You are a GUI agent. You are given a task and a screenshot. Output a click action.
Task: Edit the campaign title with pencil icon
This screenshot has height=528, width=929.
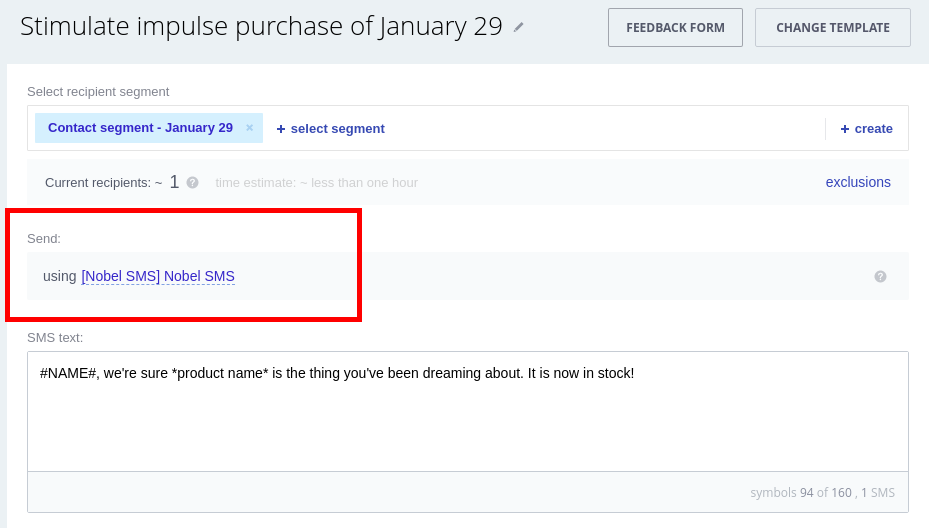(x=518, y=28)
